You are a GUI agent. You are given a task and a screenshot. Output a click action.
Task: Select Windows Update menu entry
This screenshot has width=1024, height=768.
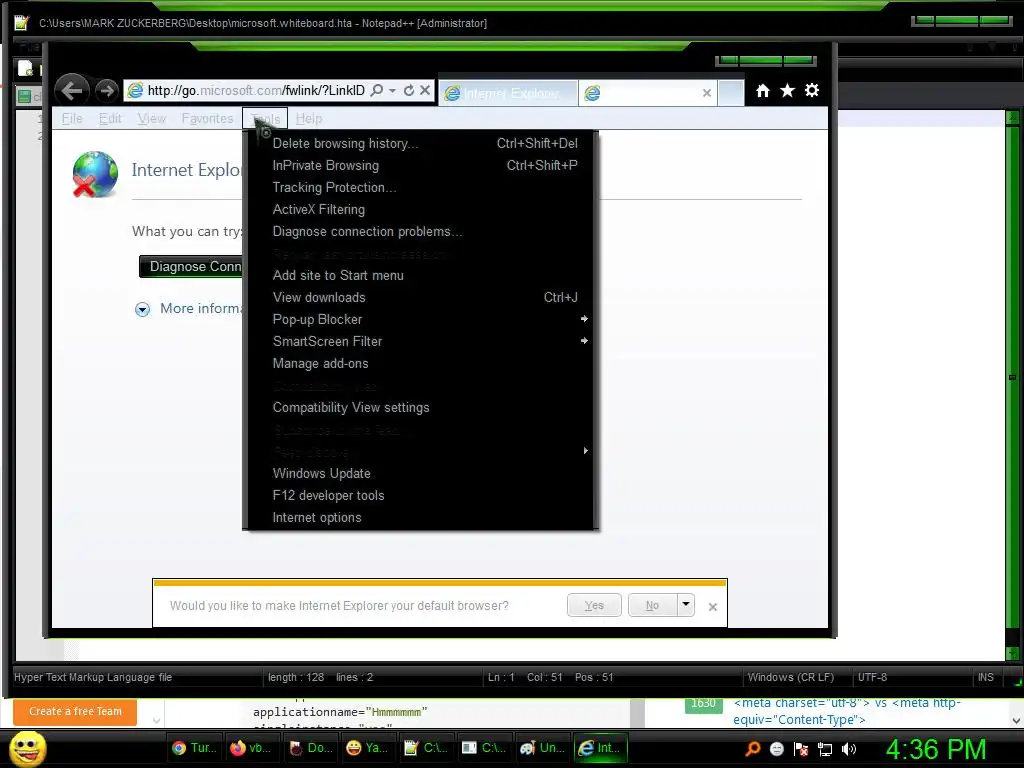421,473
